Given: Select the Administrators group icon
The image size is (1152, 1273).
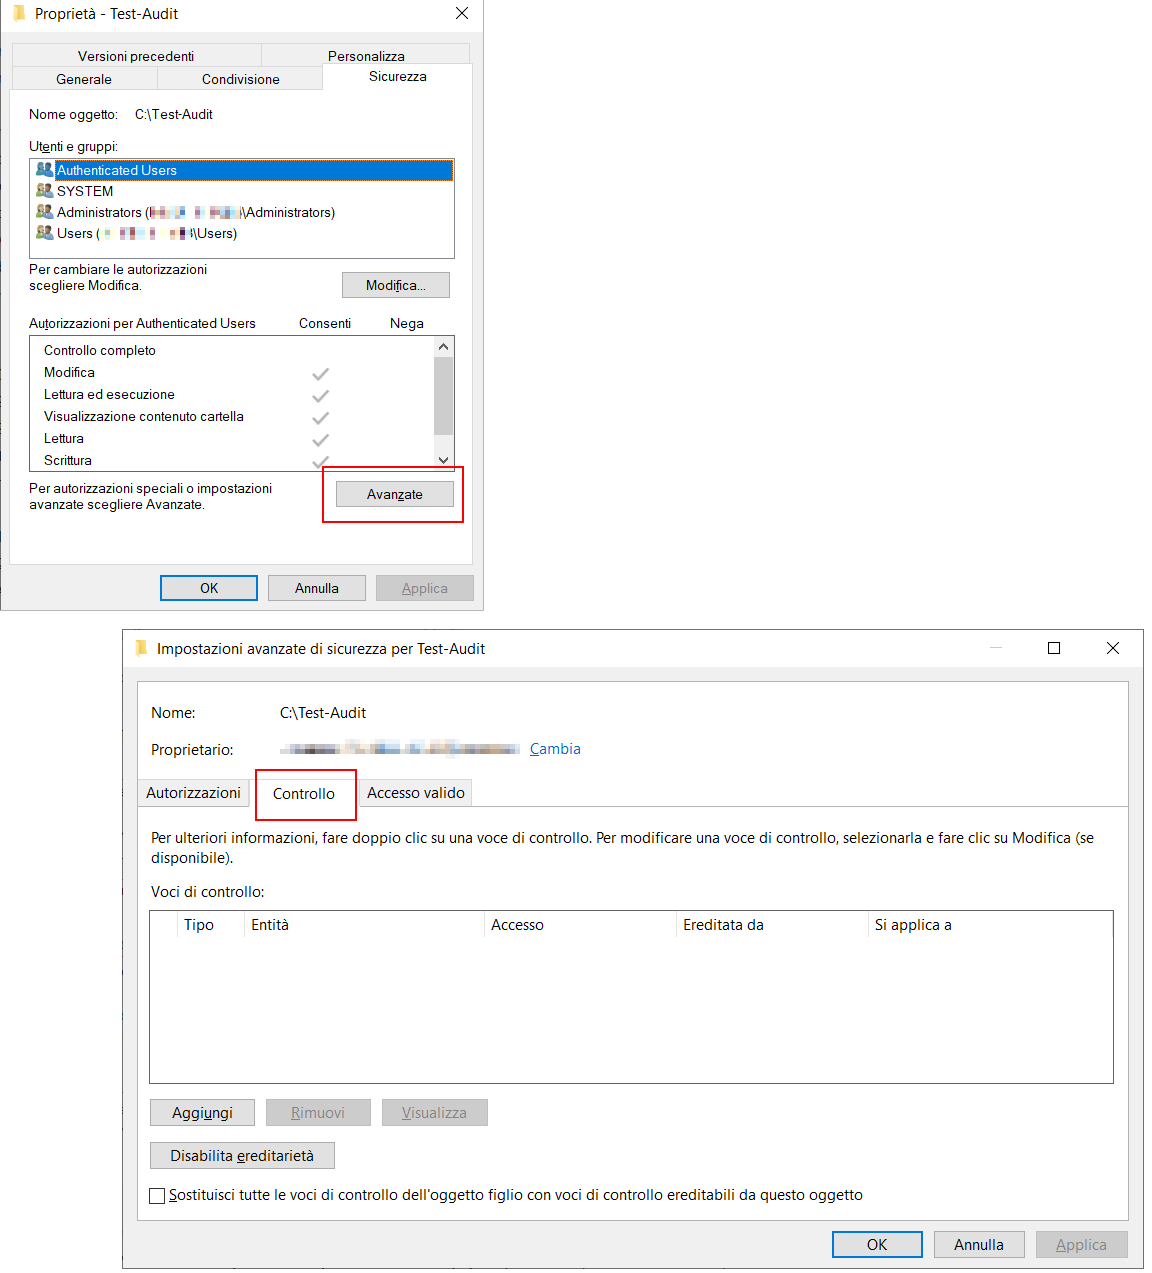Looking at the screenshot, I should 44,212.
